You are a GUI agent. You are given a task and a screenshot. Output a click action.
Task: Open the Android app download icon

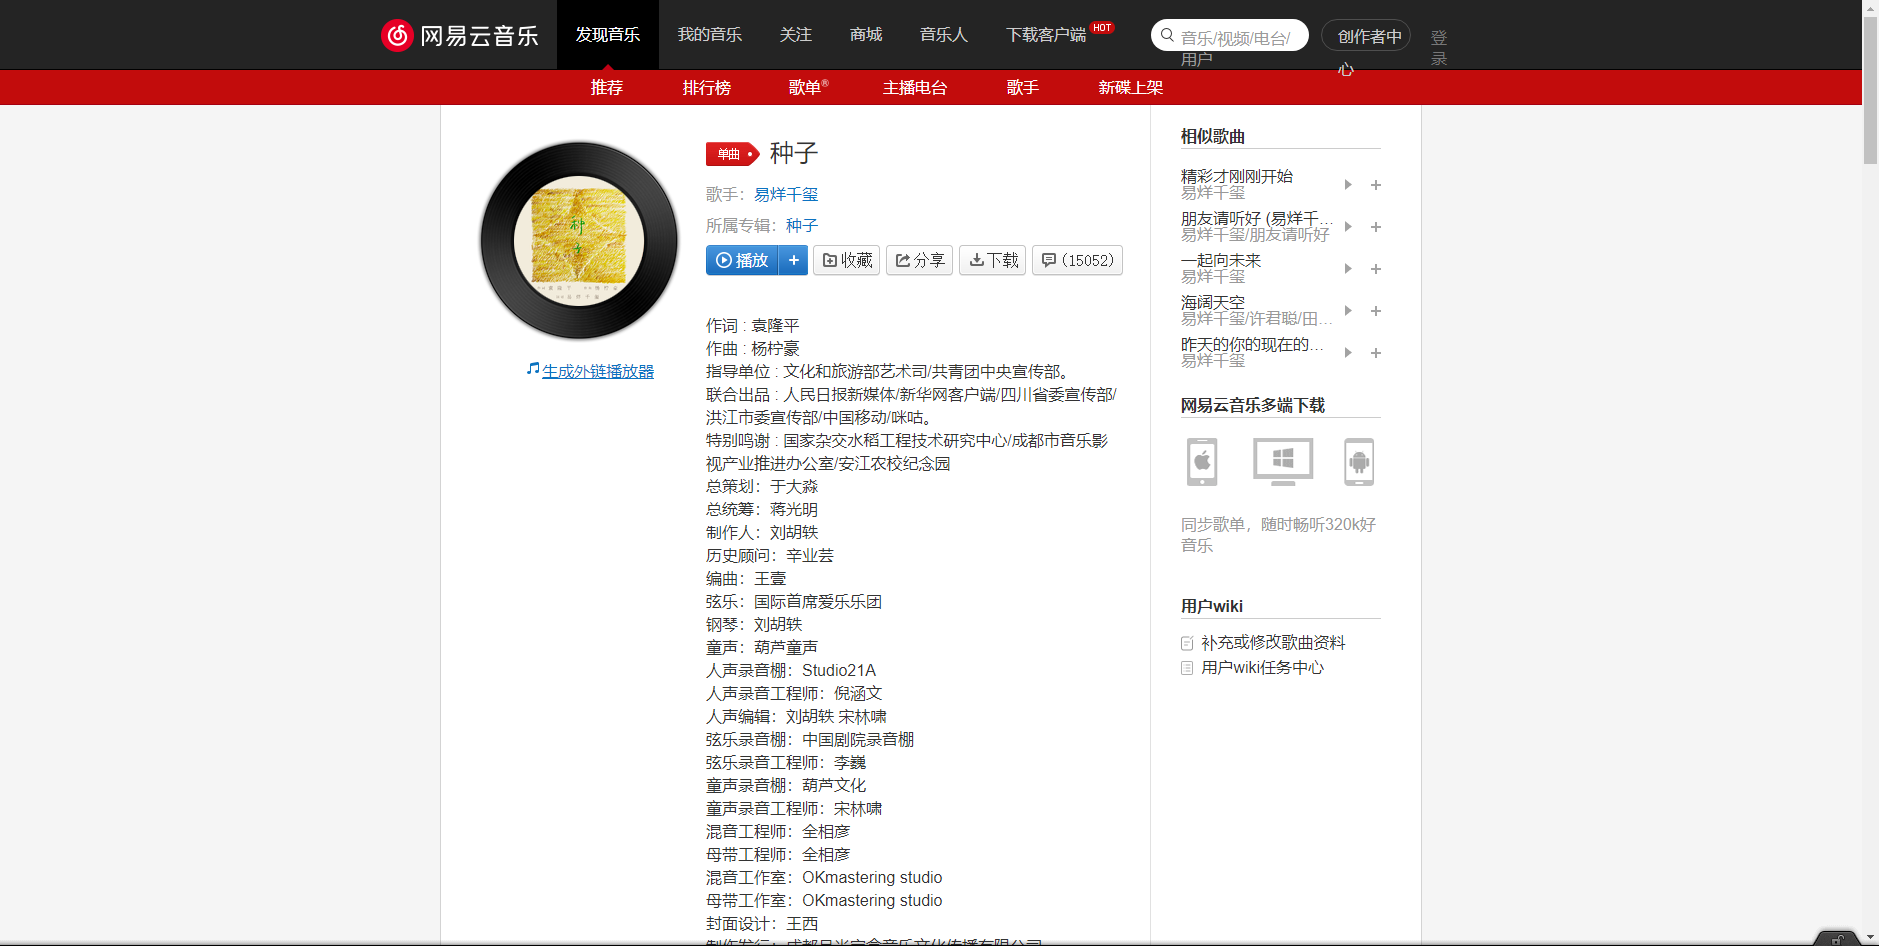tap(1359, 462)
